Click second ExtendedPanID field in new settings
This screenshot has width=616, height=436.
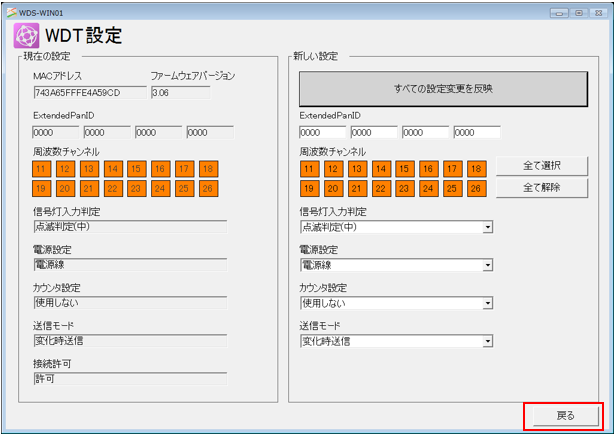coord(373,132)
